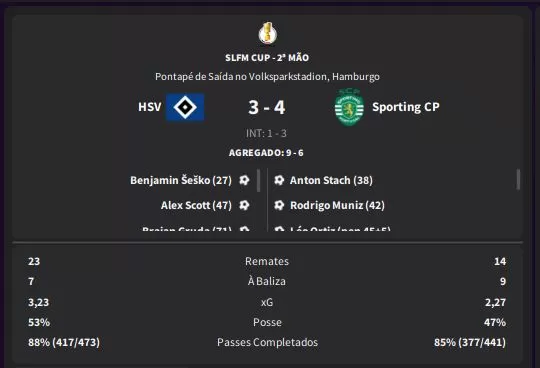540x368 pixels.
Task: Click goal ball icon beside Rodrigo Muniz
Action: coord(279,205)
